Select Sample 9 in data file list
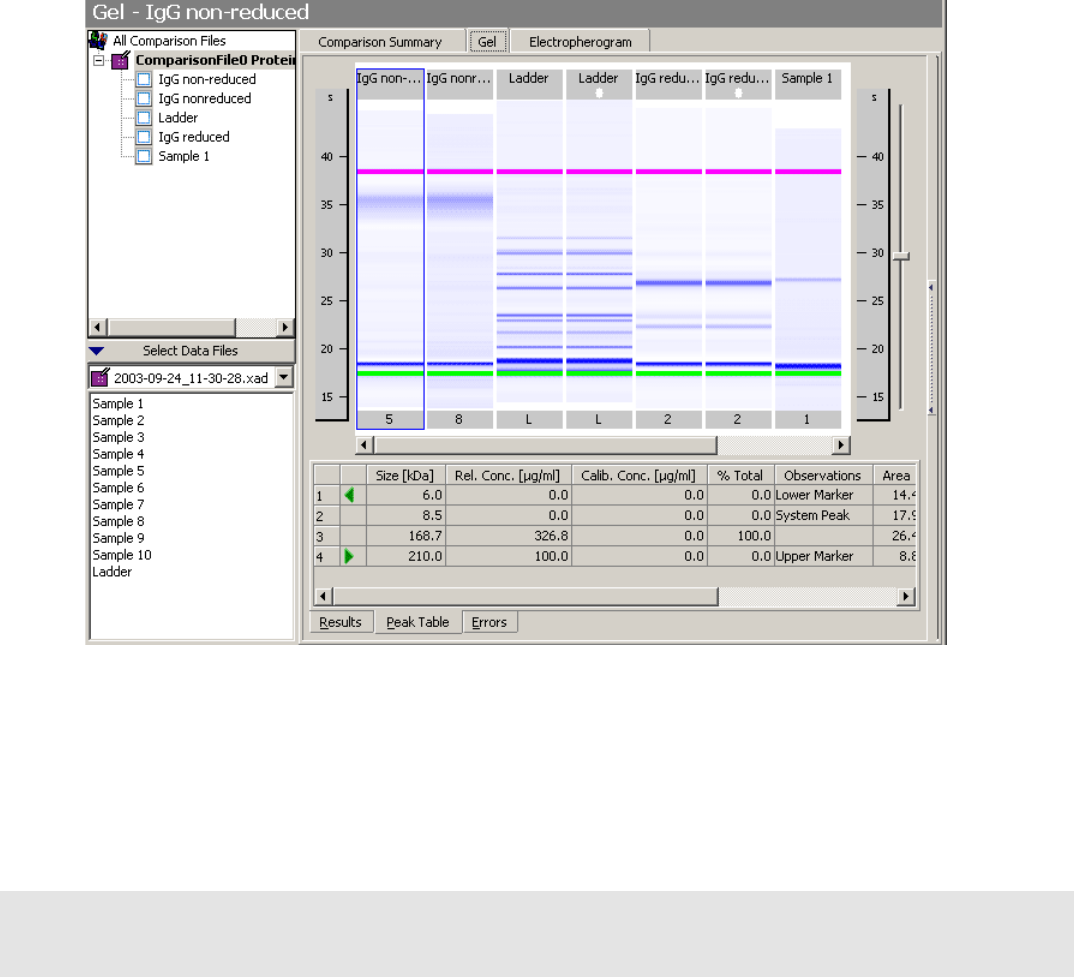Screen dimensions: 1074x977 pos(118,538)
